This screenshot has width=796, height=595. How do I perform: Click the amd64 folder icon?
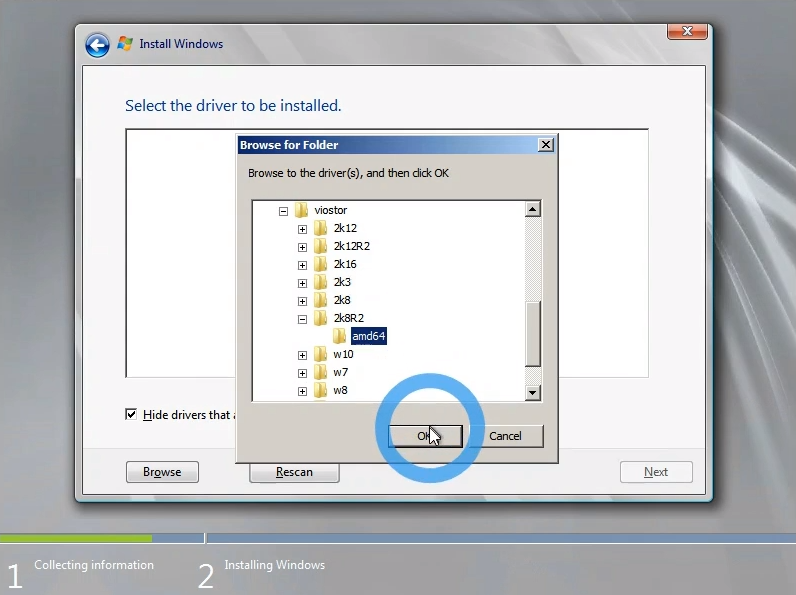pos(340,336)
